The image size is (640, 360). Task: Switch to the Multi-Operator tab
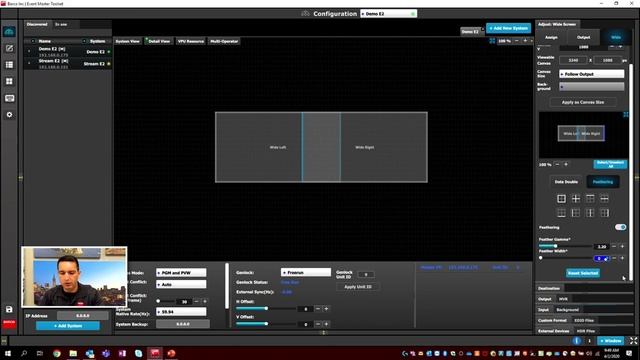(x=224, y=41)
